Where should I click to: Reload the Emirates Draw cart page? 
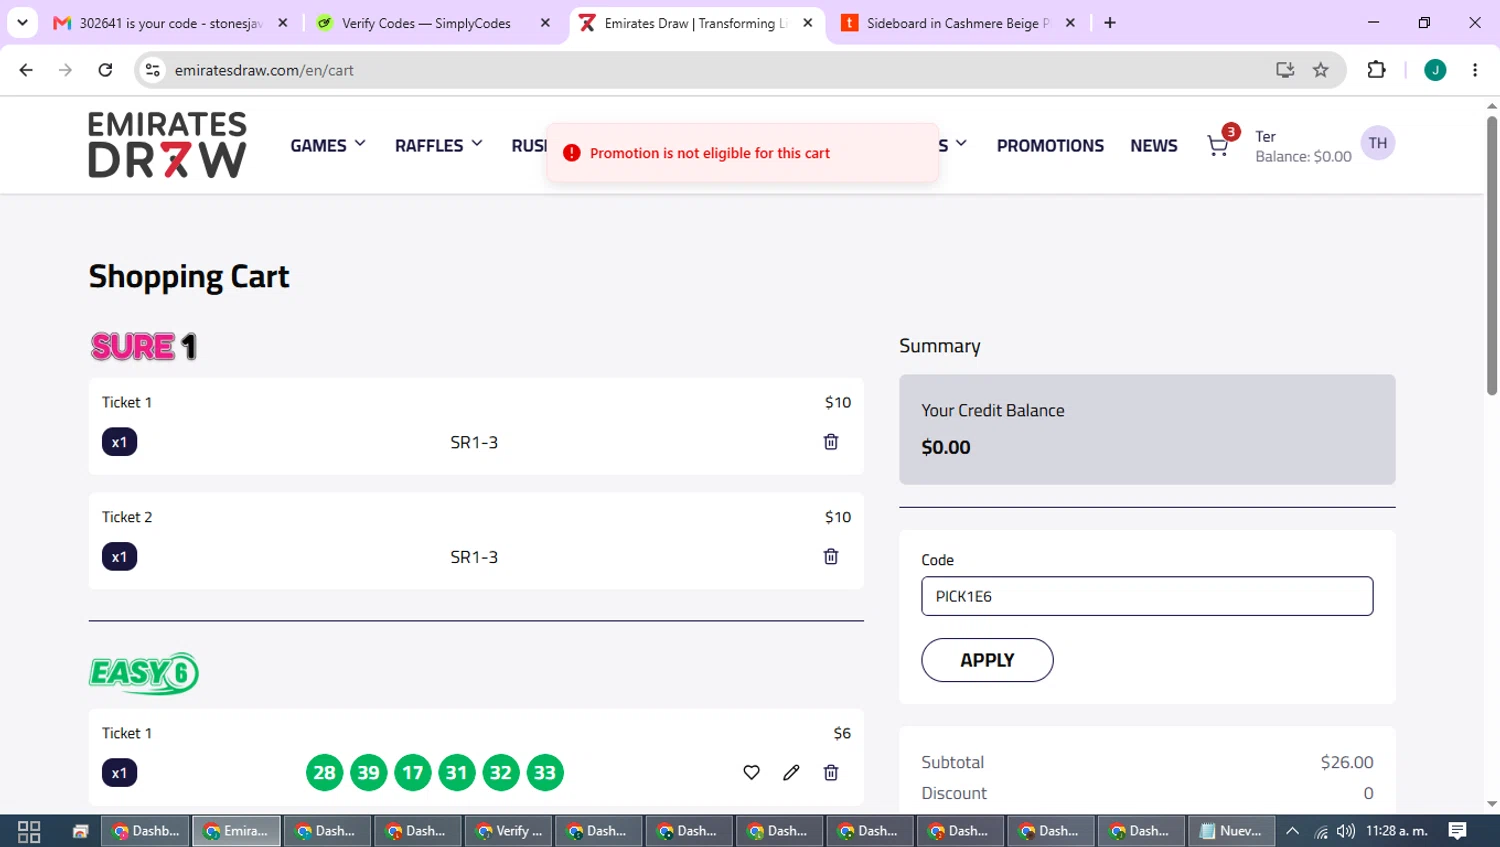105,70
